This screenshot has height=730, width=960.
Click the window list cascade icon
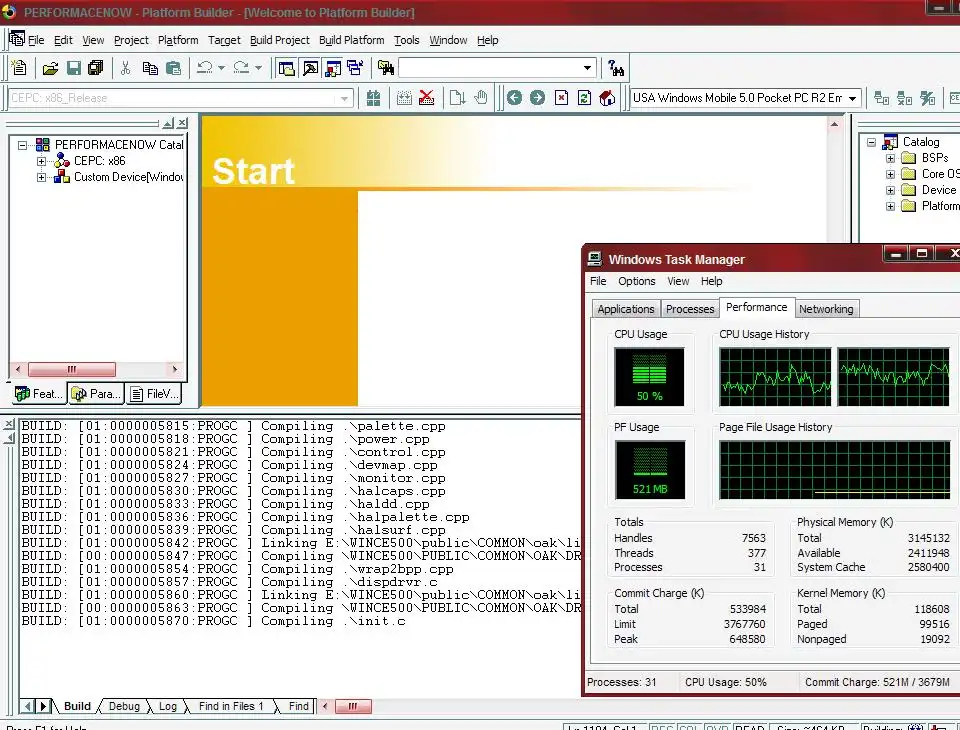[355, 68]
